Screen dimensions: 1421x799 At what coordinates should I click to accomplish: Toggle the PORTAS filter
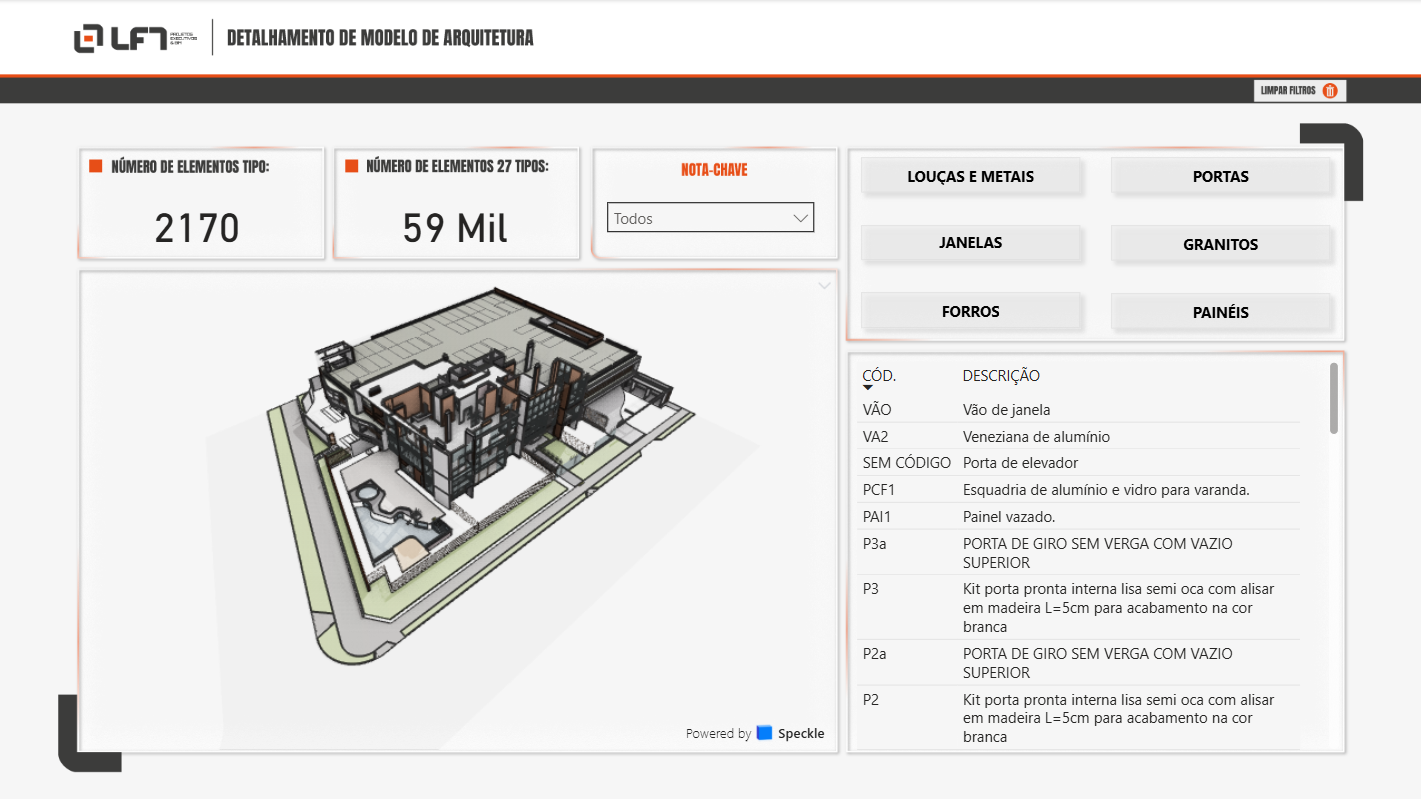coord(1221,176)
